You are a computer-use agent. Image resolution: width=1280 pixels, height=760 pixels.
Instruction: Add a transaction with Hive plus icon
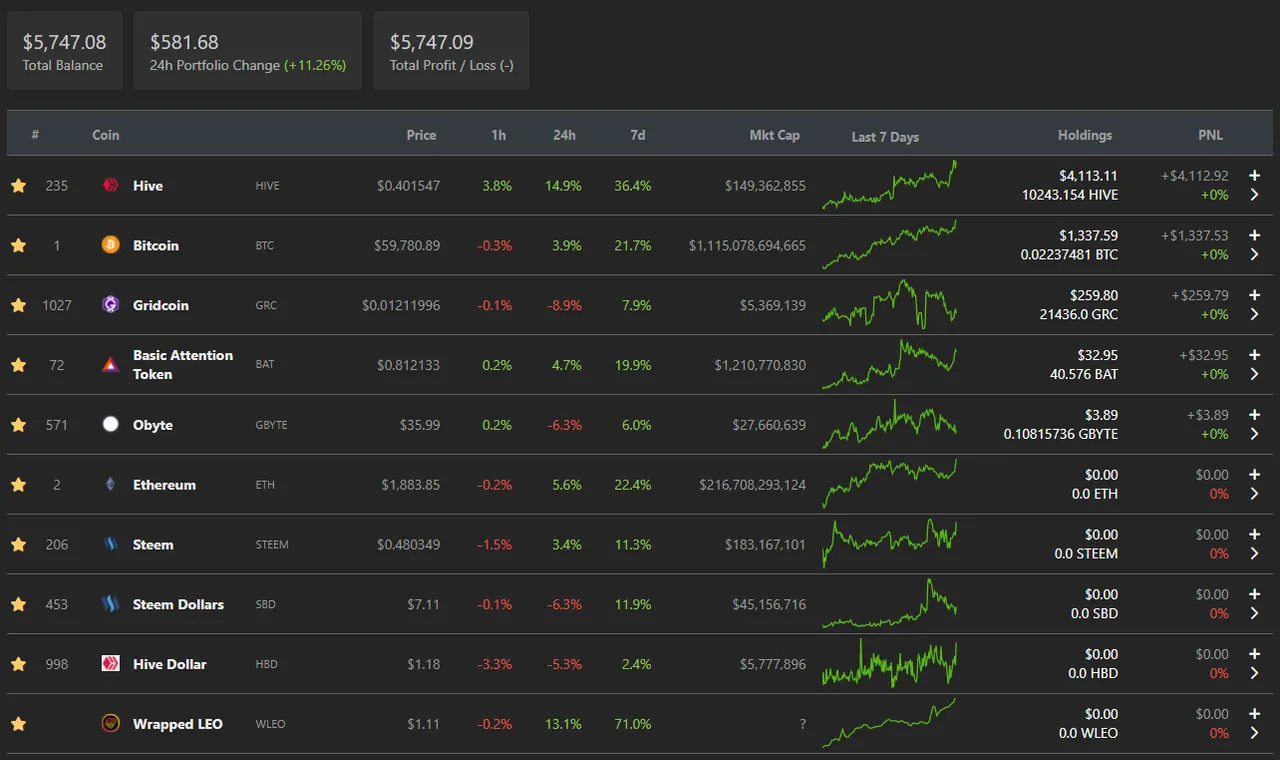click(1254, 175)
